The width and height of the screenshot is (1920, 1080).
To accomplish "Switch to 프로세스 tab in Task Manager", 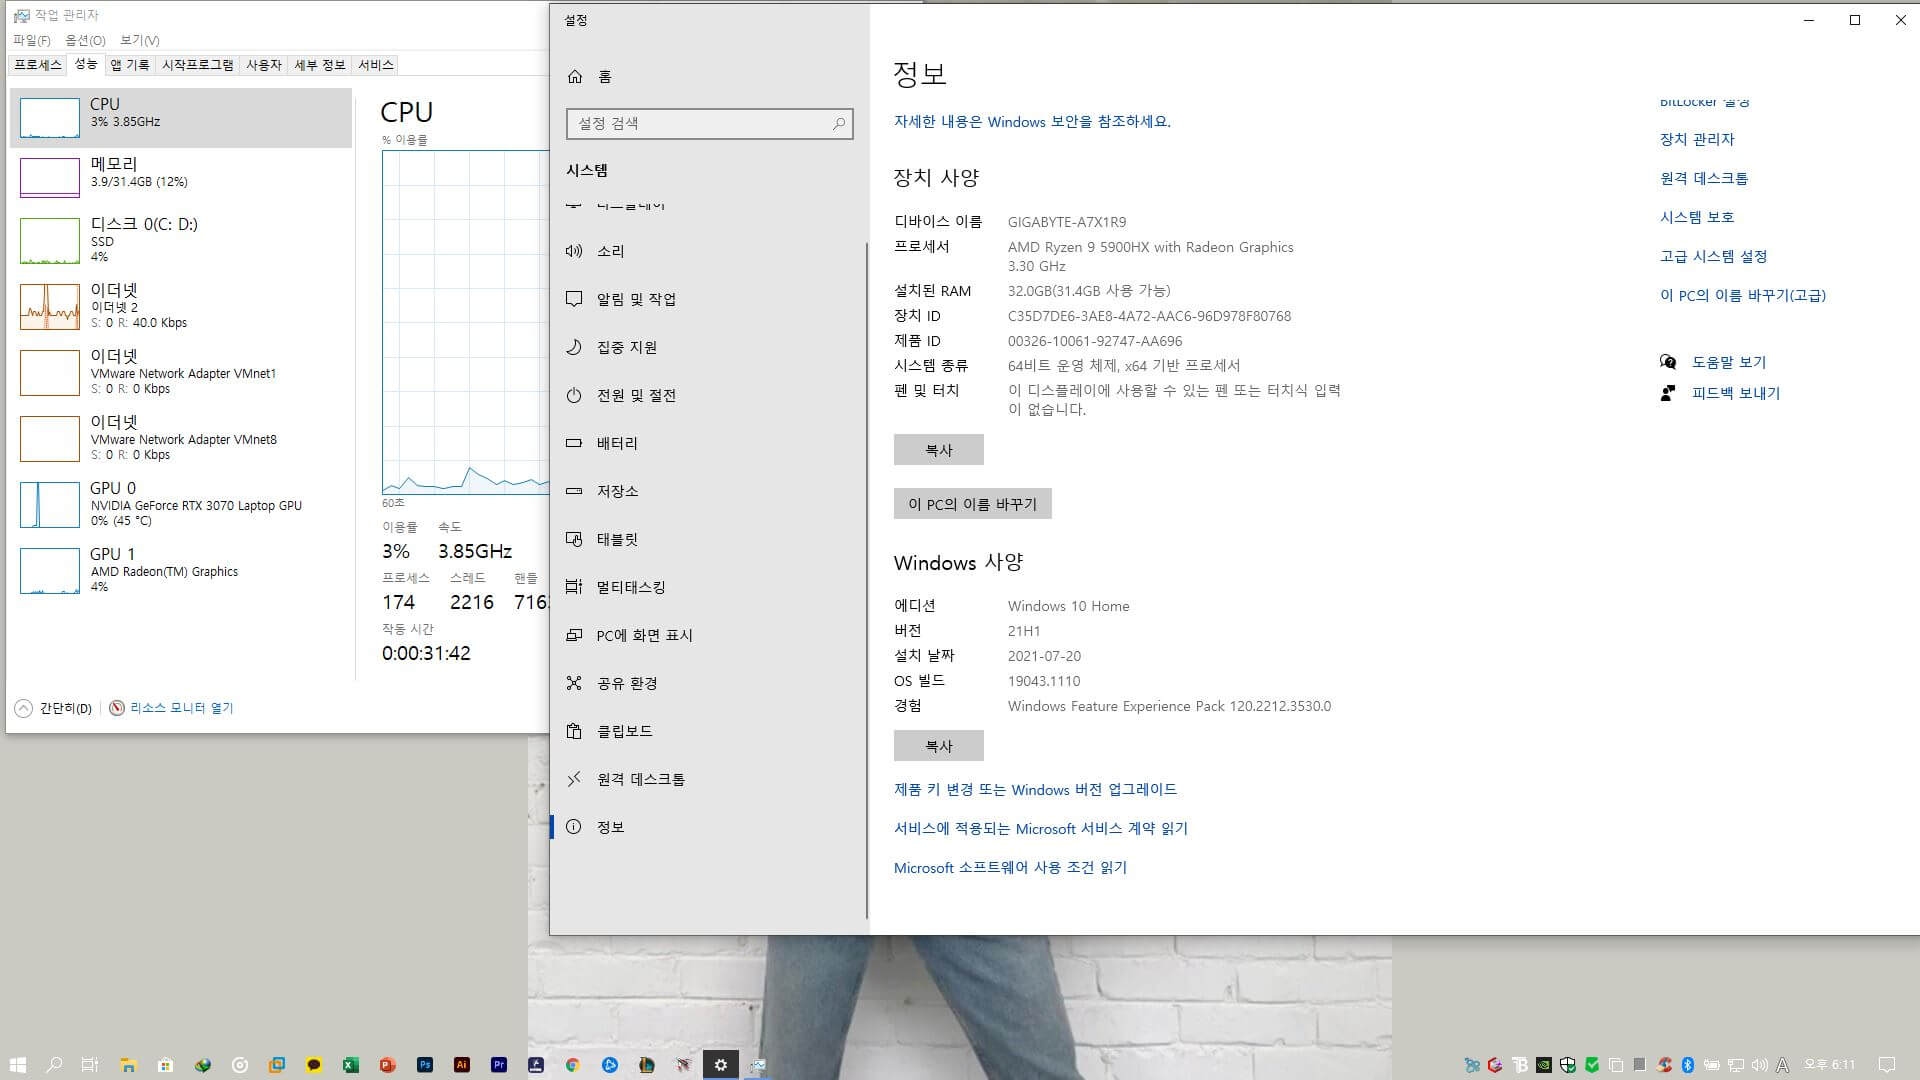I will click(x=38, y=65).
